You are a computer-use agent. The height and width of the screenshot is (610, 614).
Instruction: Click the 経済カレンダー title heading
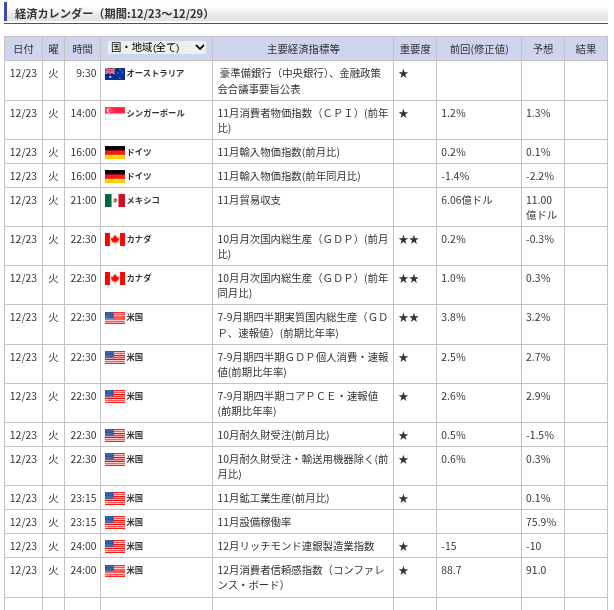pos(111,13)
